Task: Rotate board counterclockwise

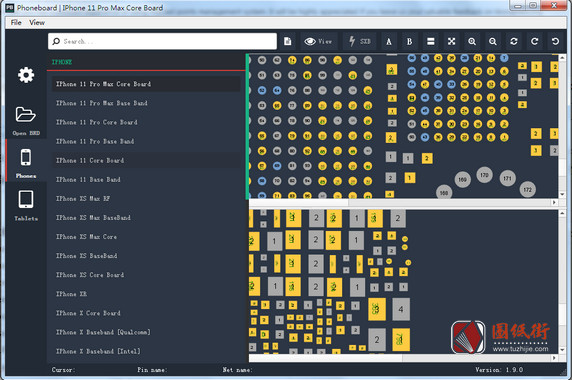Action: (555, 42)
